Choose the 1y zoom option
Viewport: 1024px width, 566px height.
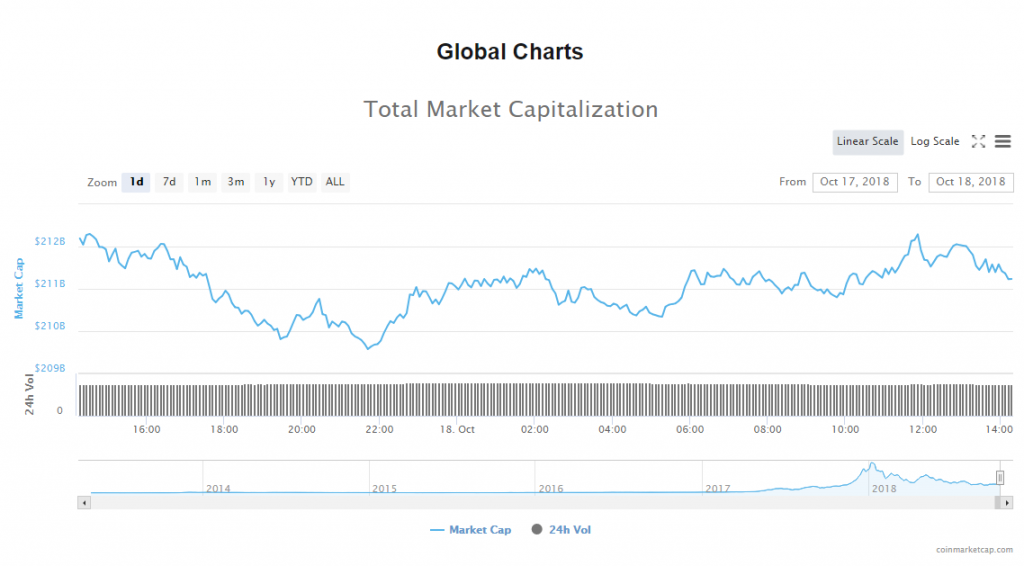[268, 182]
